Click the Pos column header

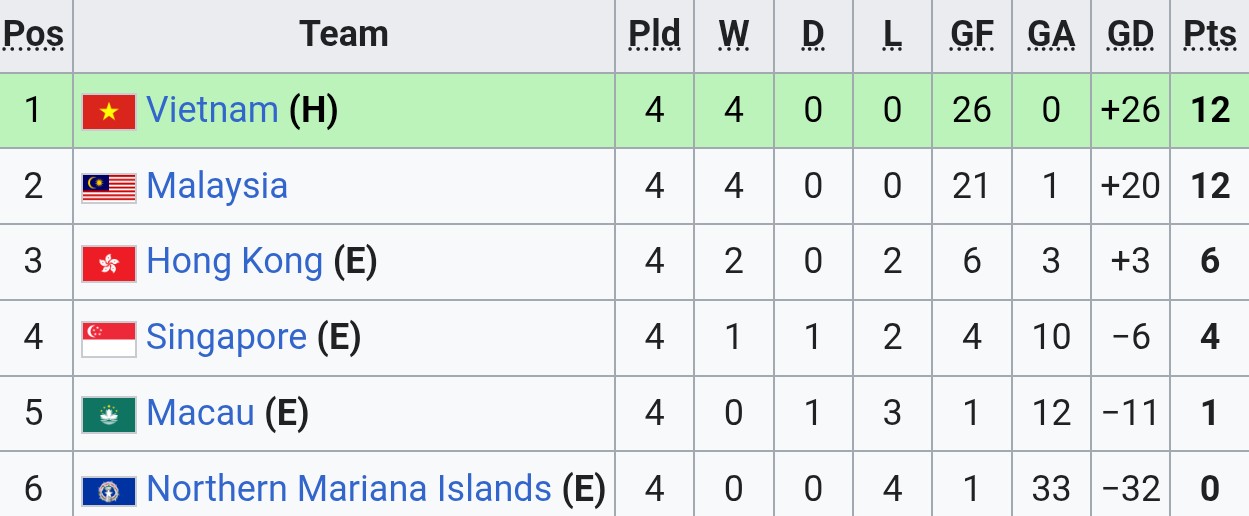tap(34, 35)
